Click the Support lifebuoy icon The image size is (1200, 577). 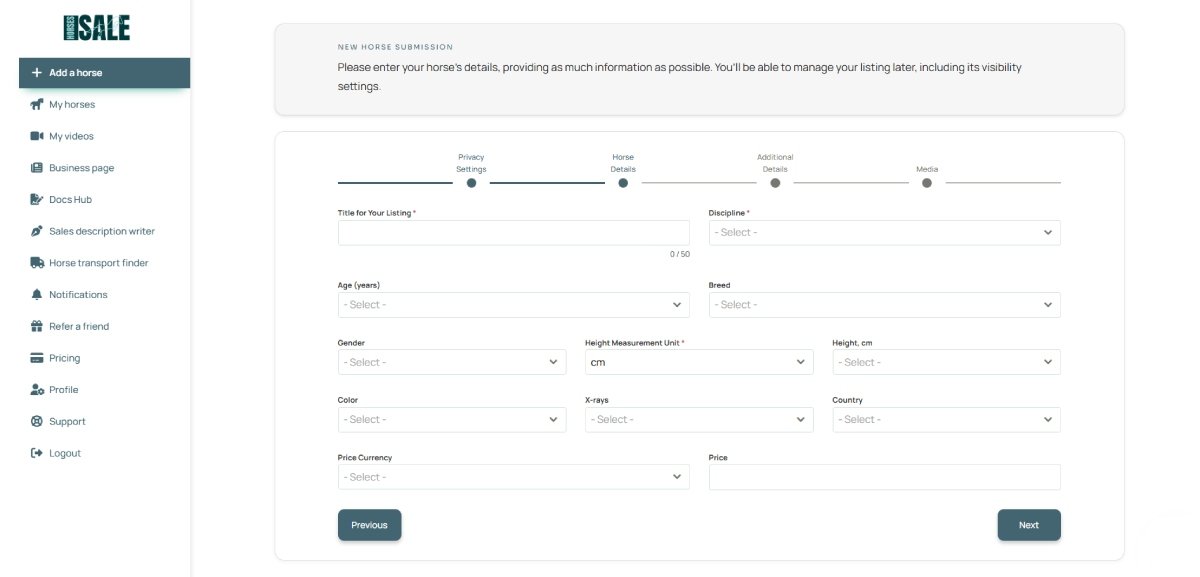[37, 421]
